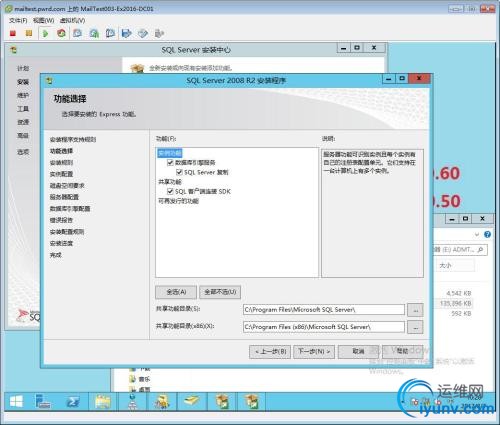Click the orange Shut Down VM toolbar icon

(29, 33)
